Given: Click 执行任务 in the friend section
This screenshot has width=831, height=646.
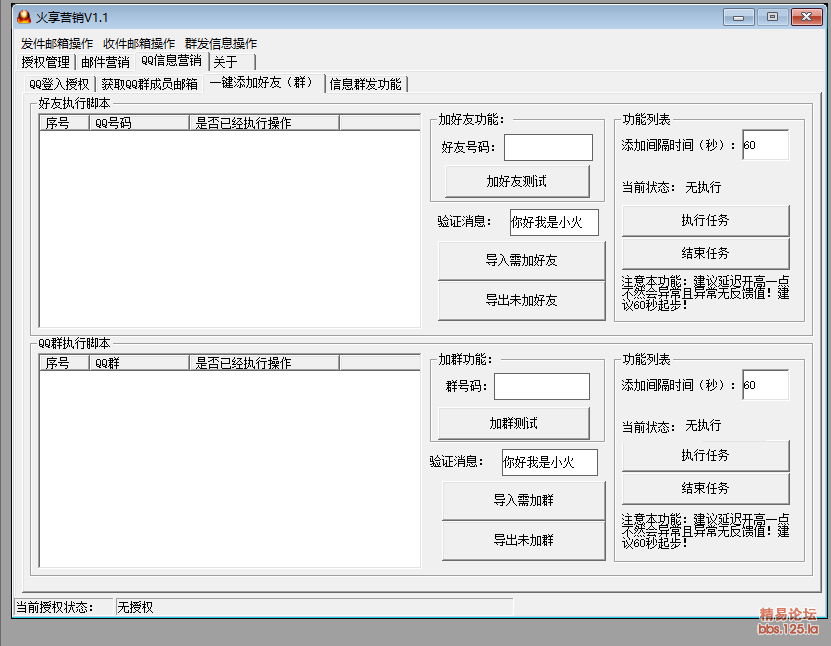Looking at the screenshot, I should pyautogui.click(x=705, y=220).
